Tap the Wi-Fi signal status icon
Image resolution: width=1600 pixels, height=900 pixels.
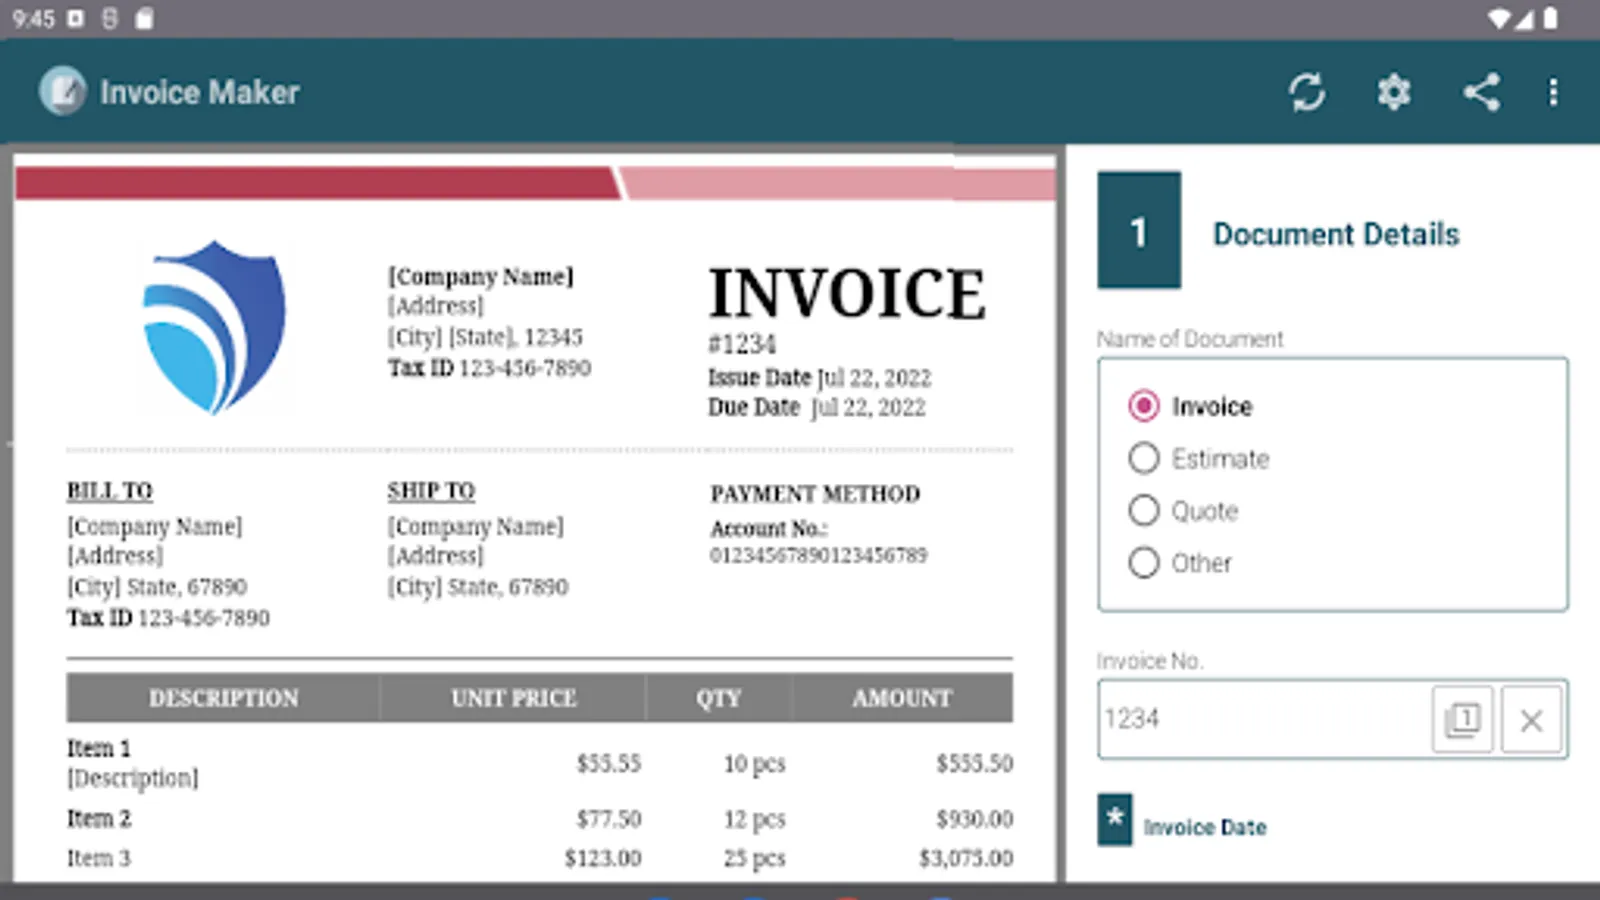1498,19
